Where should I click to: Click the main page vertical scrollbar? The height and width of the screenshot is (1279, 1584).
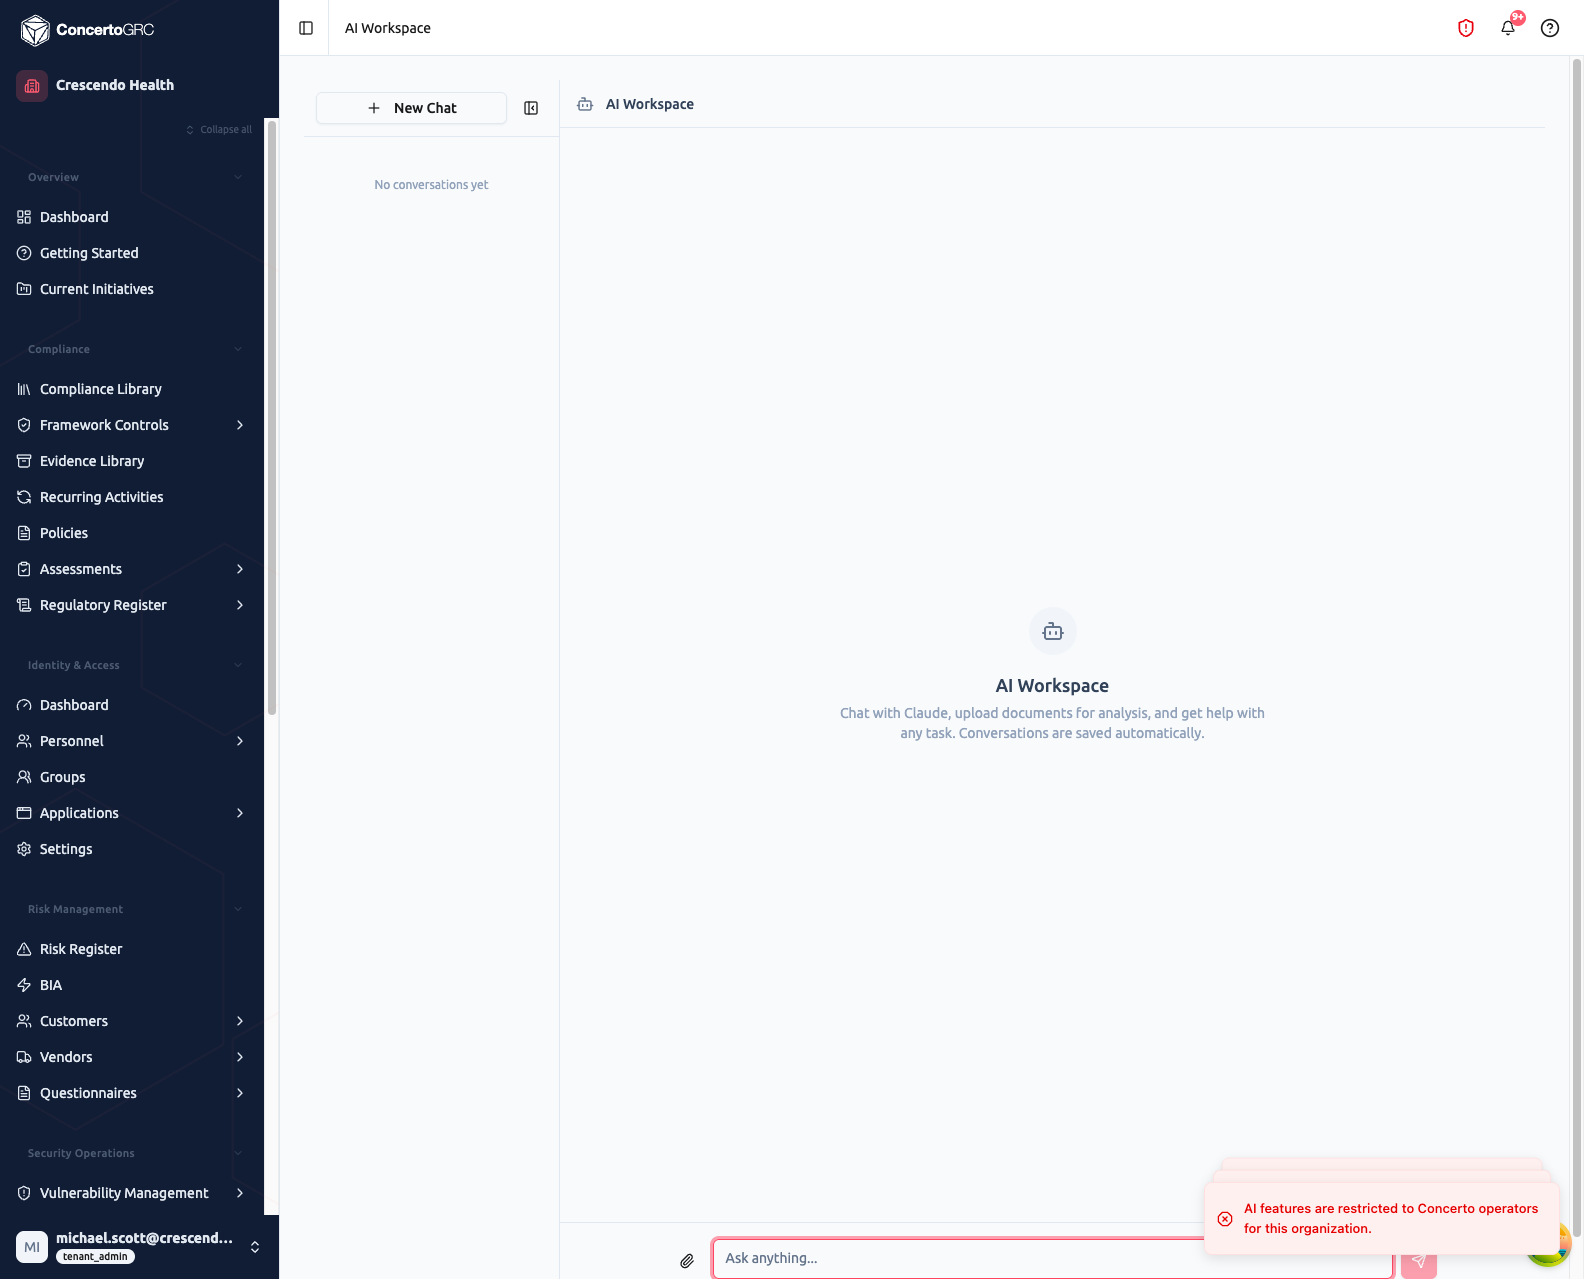(1577, 647)
